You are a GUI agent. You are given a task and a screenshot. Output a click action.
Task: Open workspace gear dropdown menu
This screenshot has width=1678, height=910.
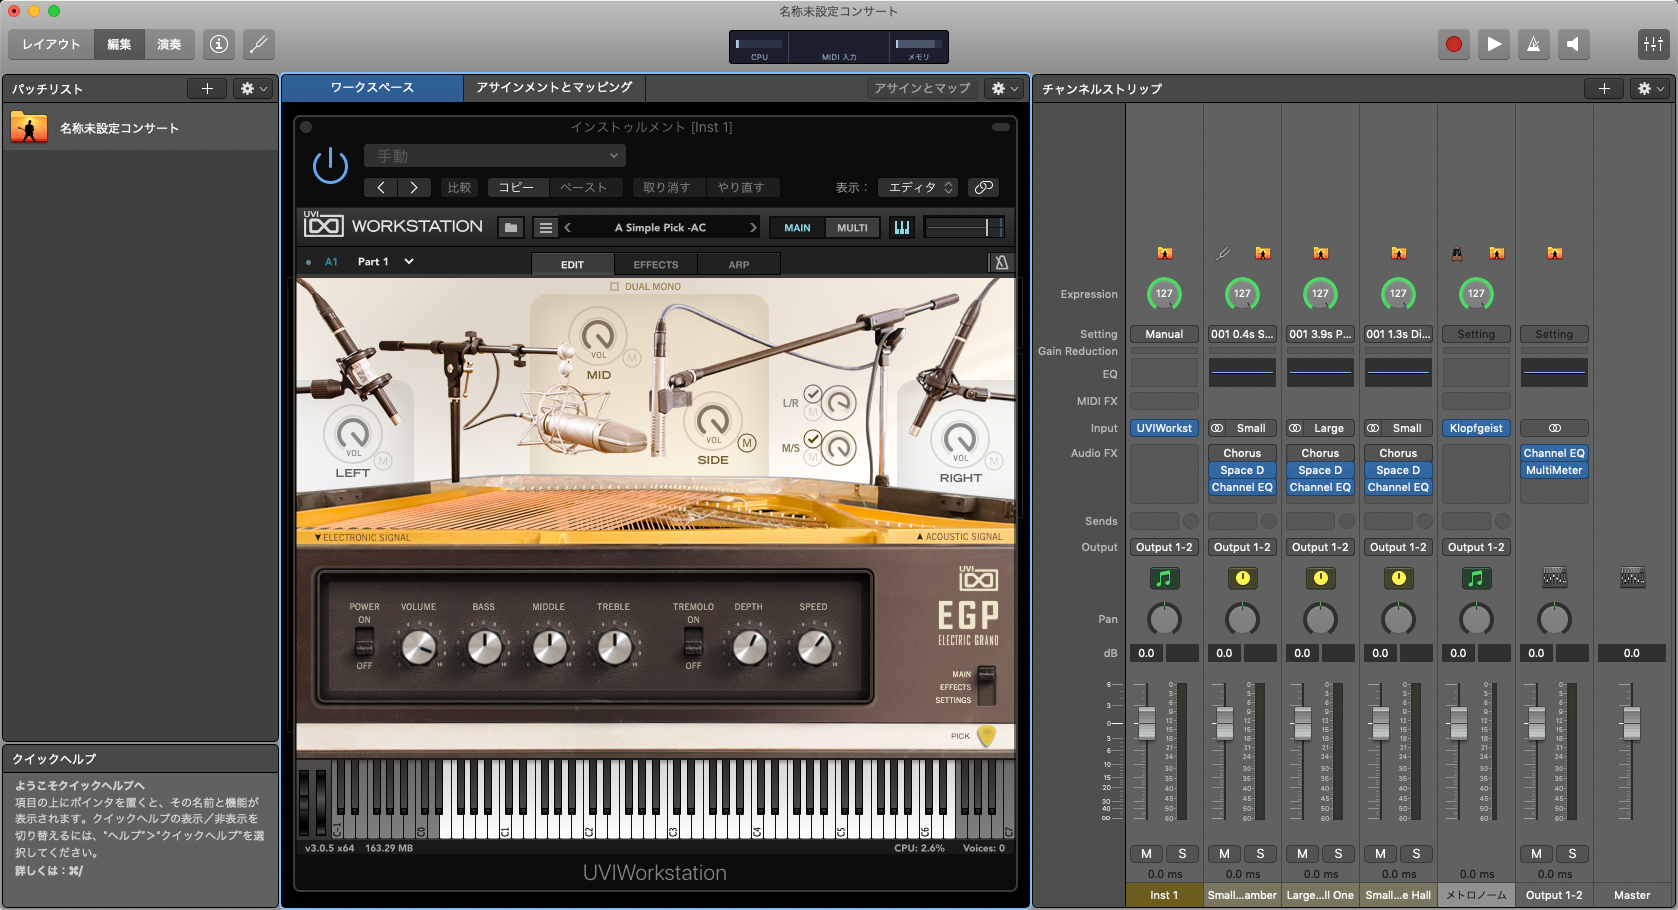[x=1004, y=88]
